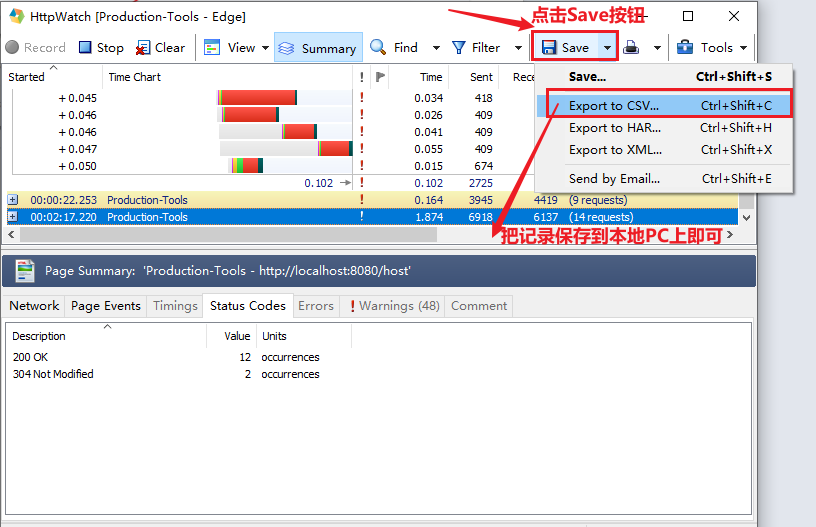This screenshot has width=816, height=527.
Task: Select the 00:00:22.253 Production-Tools page row
Action: pyautogui.click(x=373, y=200)
